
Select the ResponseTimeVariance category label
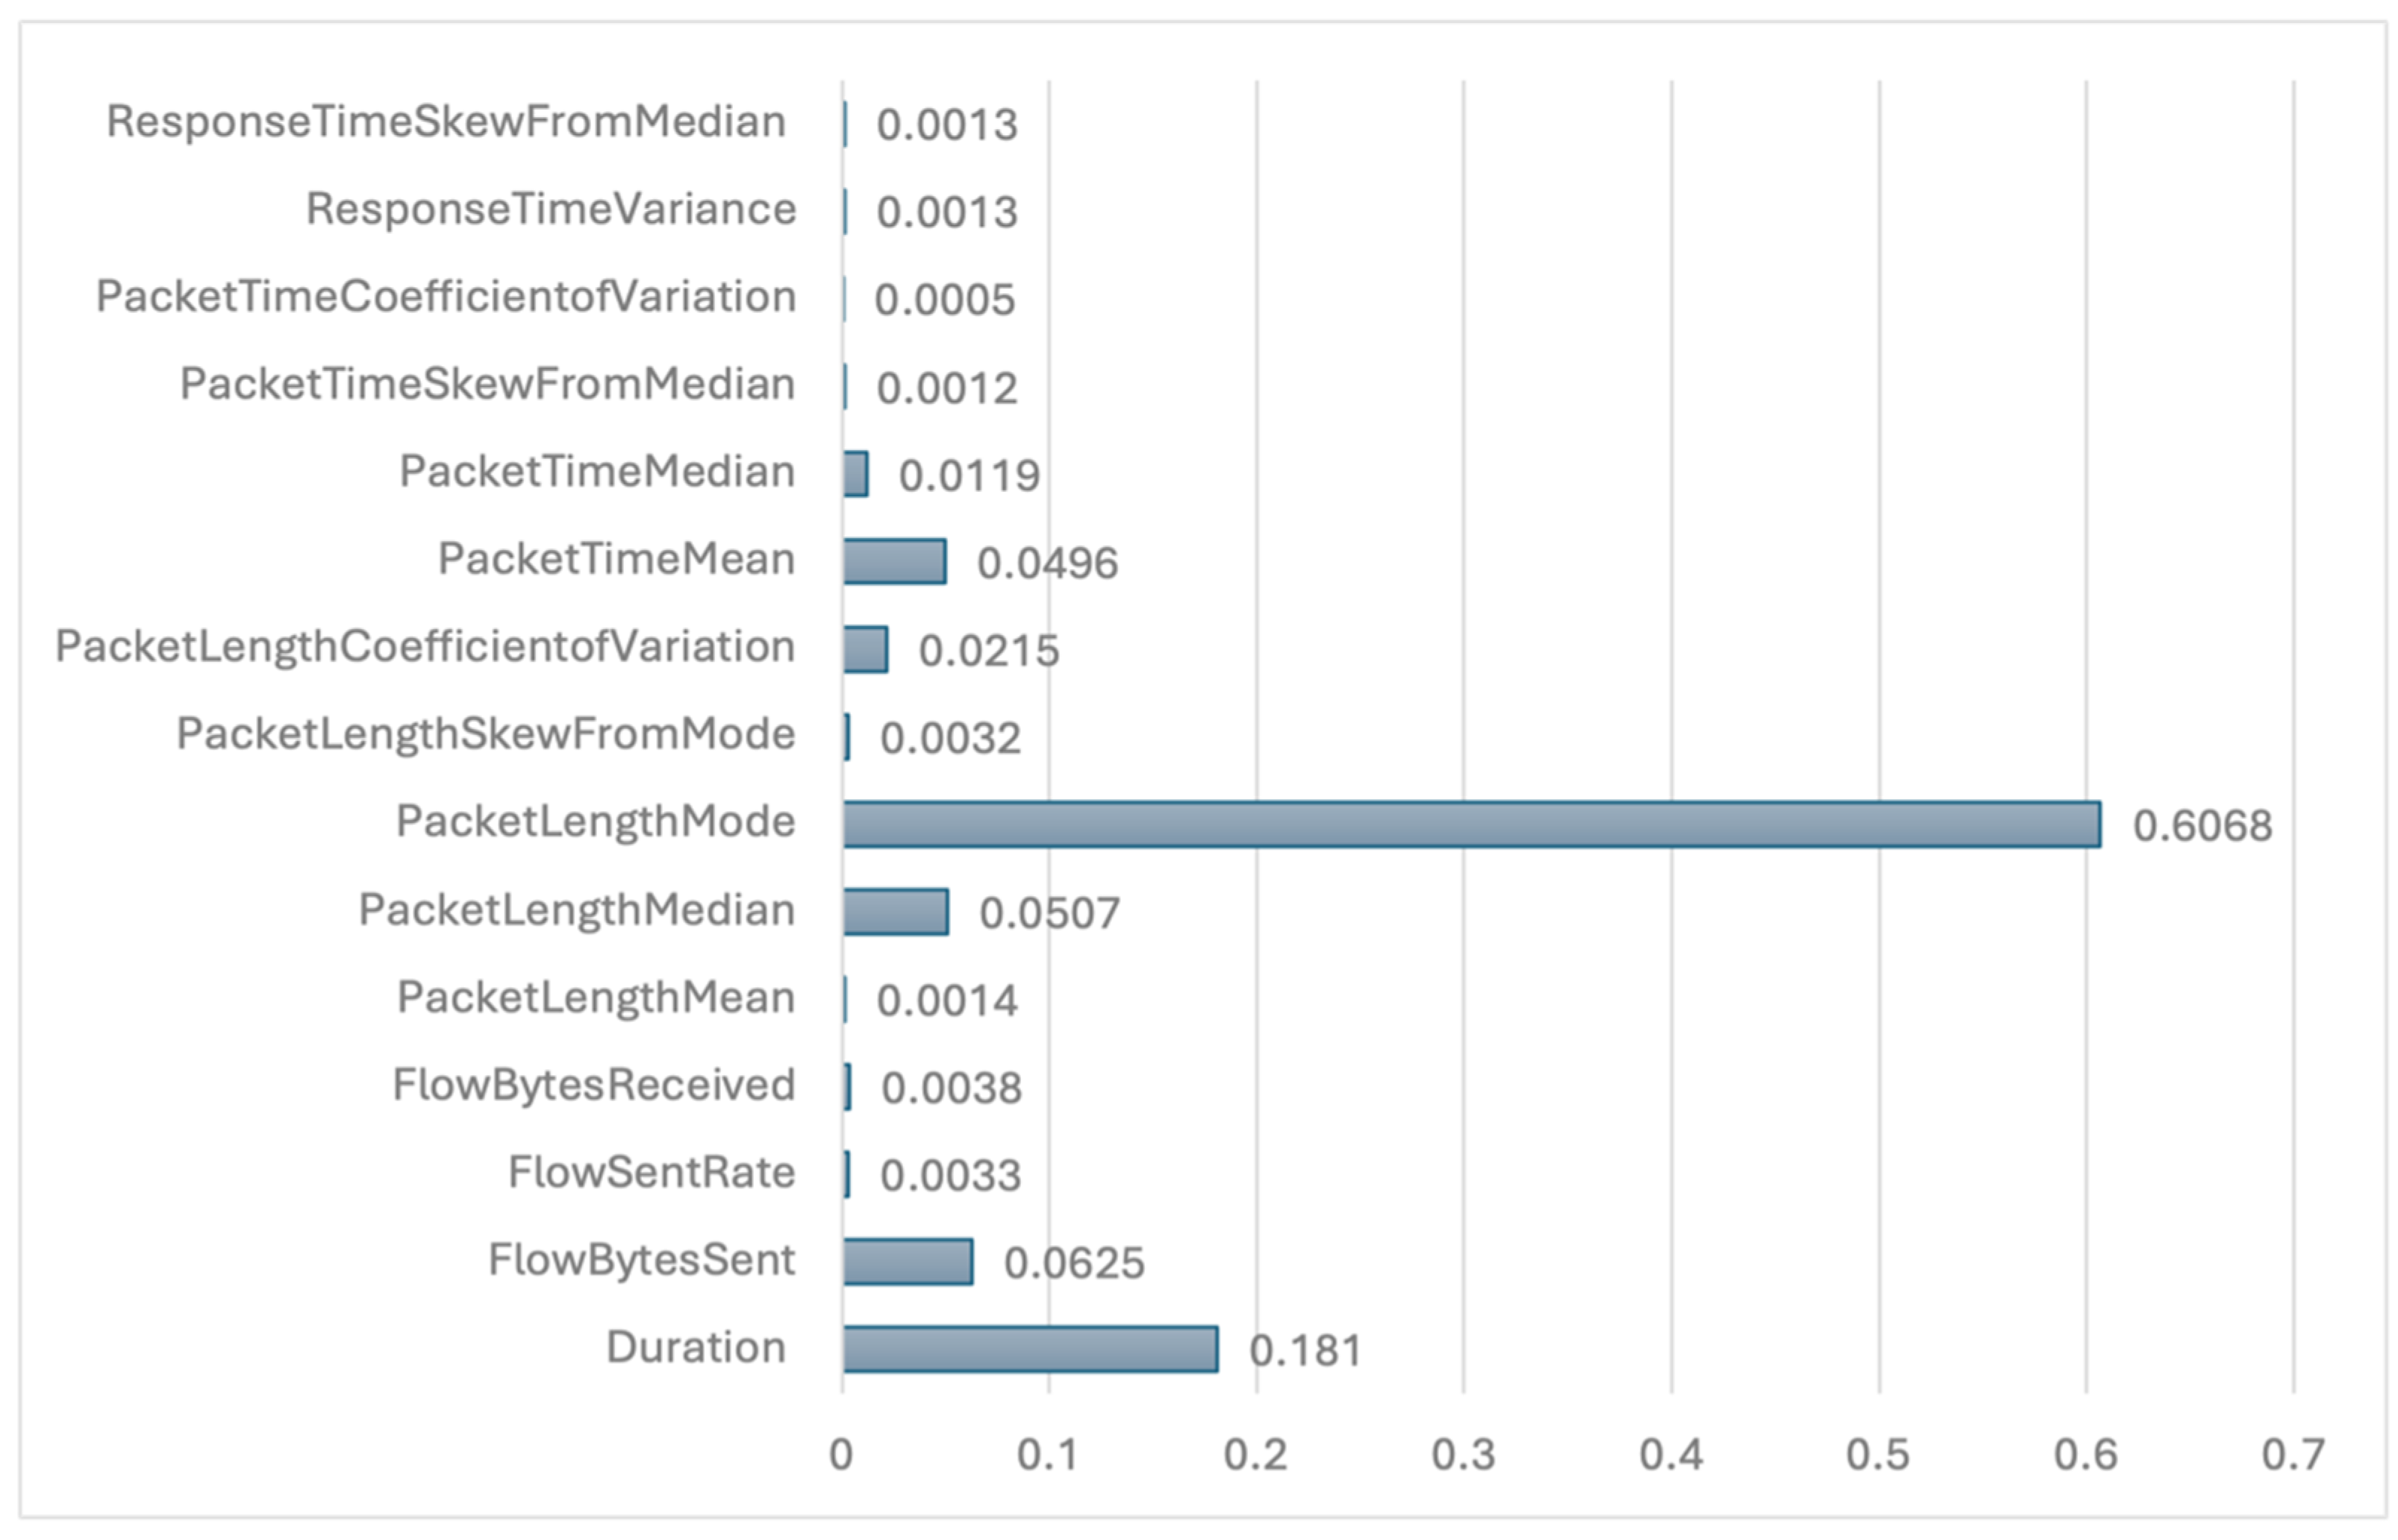coord(551,209)
